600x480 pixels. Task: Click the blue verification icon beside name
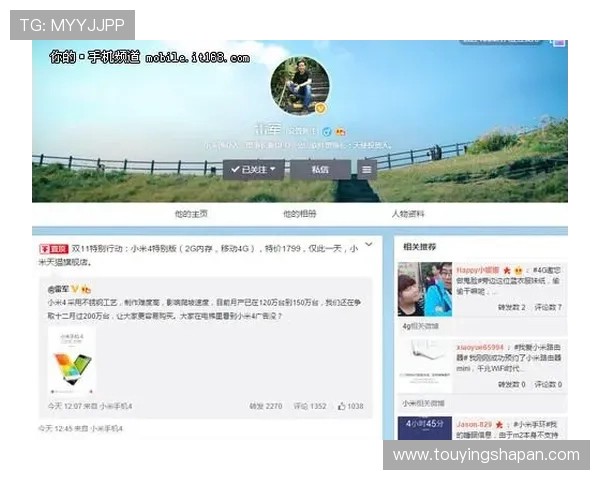326,132
